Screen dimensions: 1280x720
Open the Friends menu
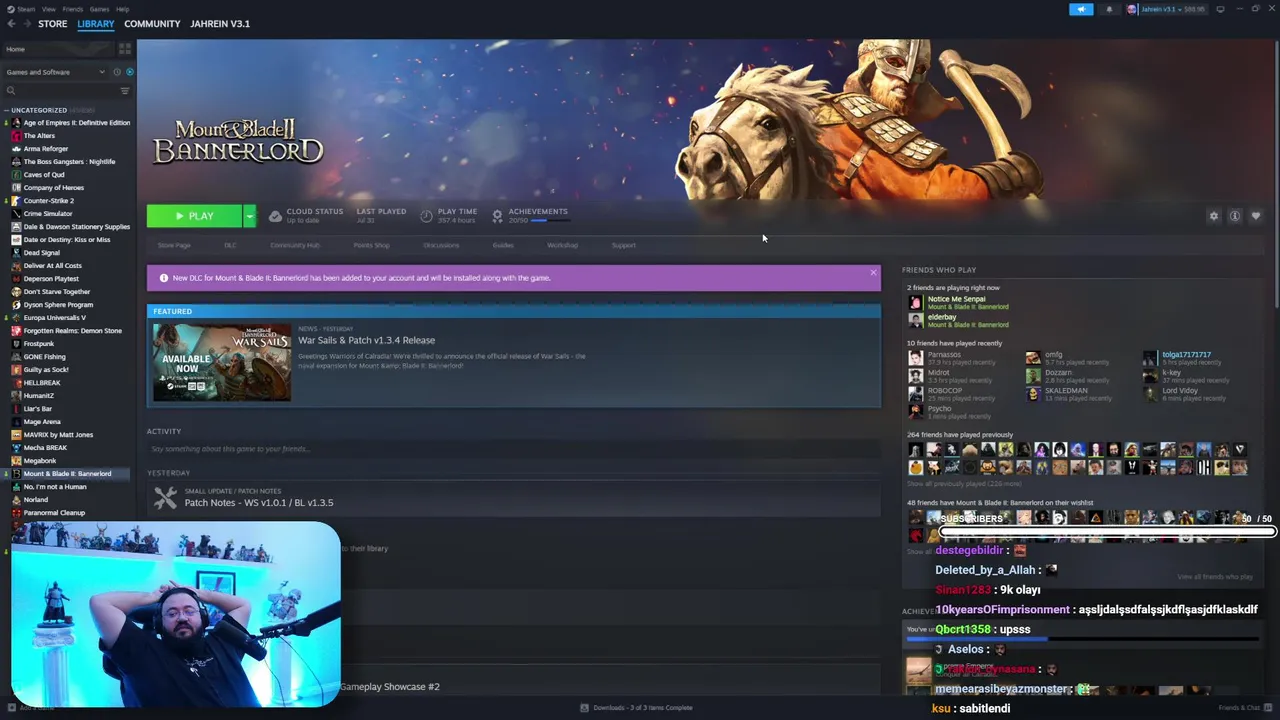click(73, 9)
